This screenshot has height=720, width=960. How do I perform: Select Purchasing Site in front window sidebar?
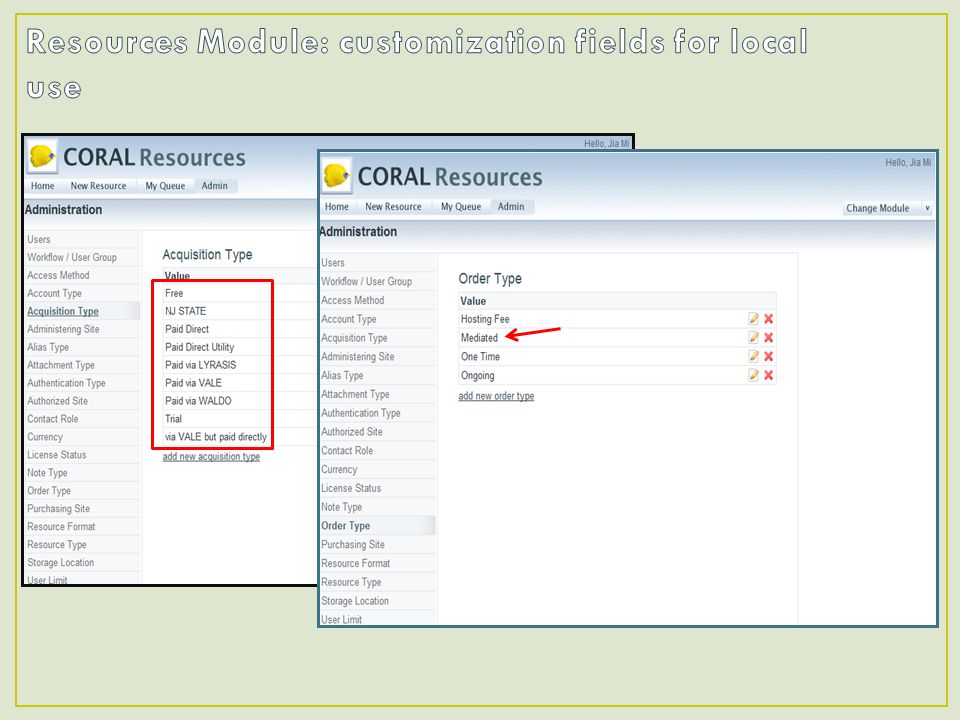[x=377, y=544]
